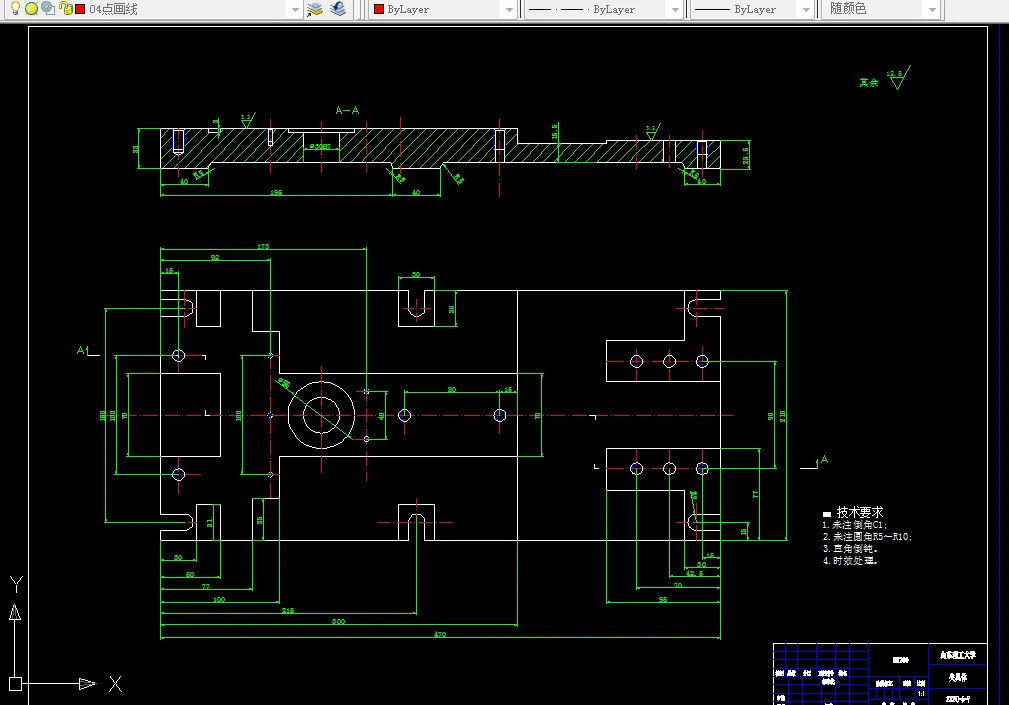Select the 42.5 dimension text

pos(694,573)
